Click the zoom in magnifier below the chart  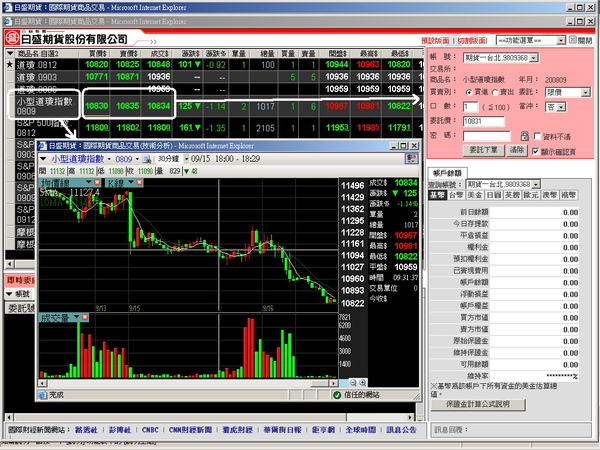(362, 382)
